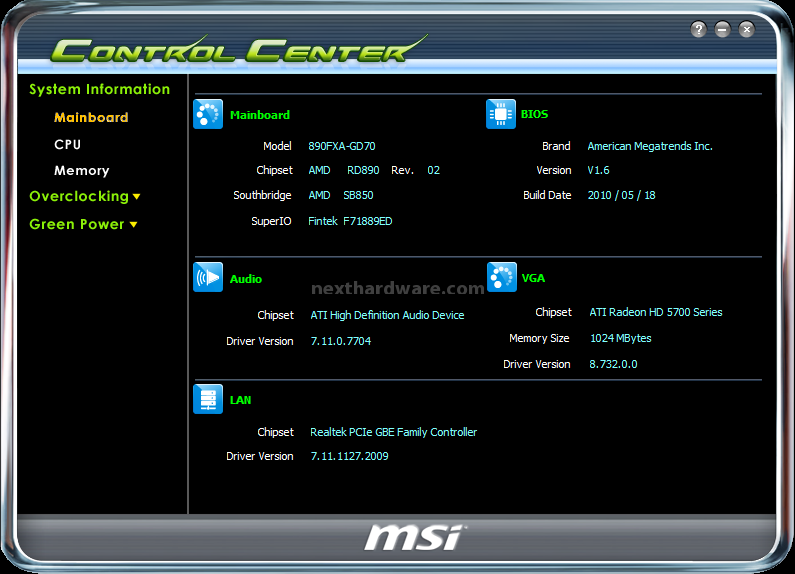Click the VGA section heading
The image size is (795, 574).
533,278
